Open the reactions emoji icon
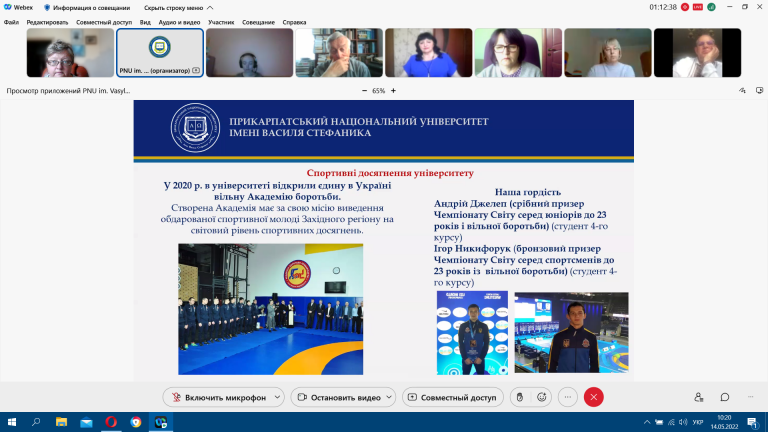This screenshot has width=768, height=432. pos(541,397)
